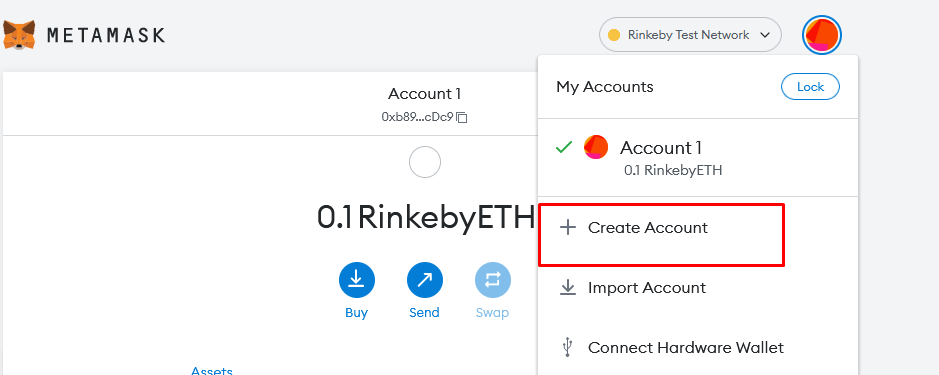Expand the network list with the chevron arrow

(x=765, y=35)
